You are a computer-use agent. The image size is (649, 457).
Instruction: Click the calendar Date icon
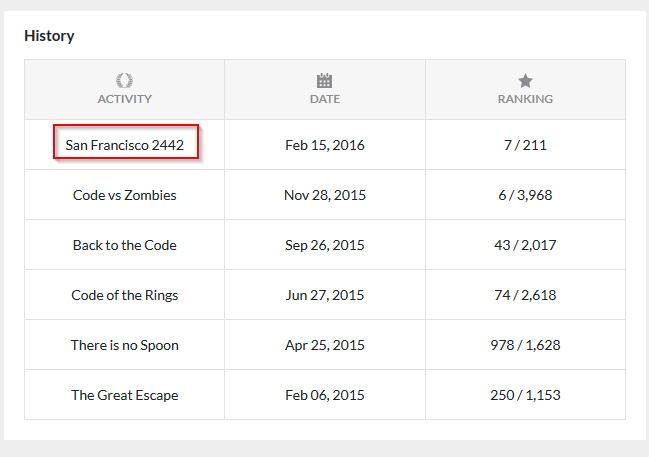324,80
